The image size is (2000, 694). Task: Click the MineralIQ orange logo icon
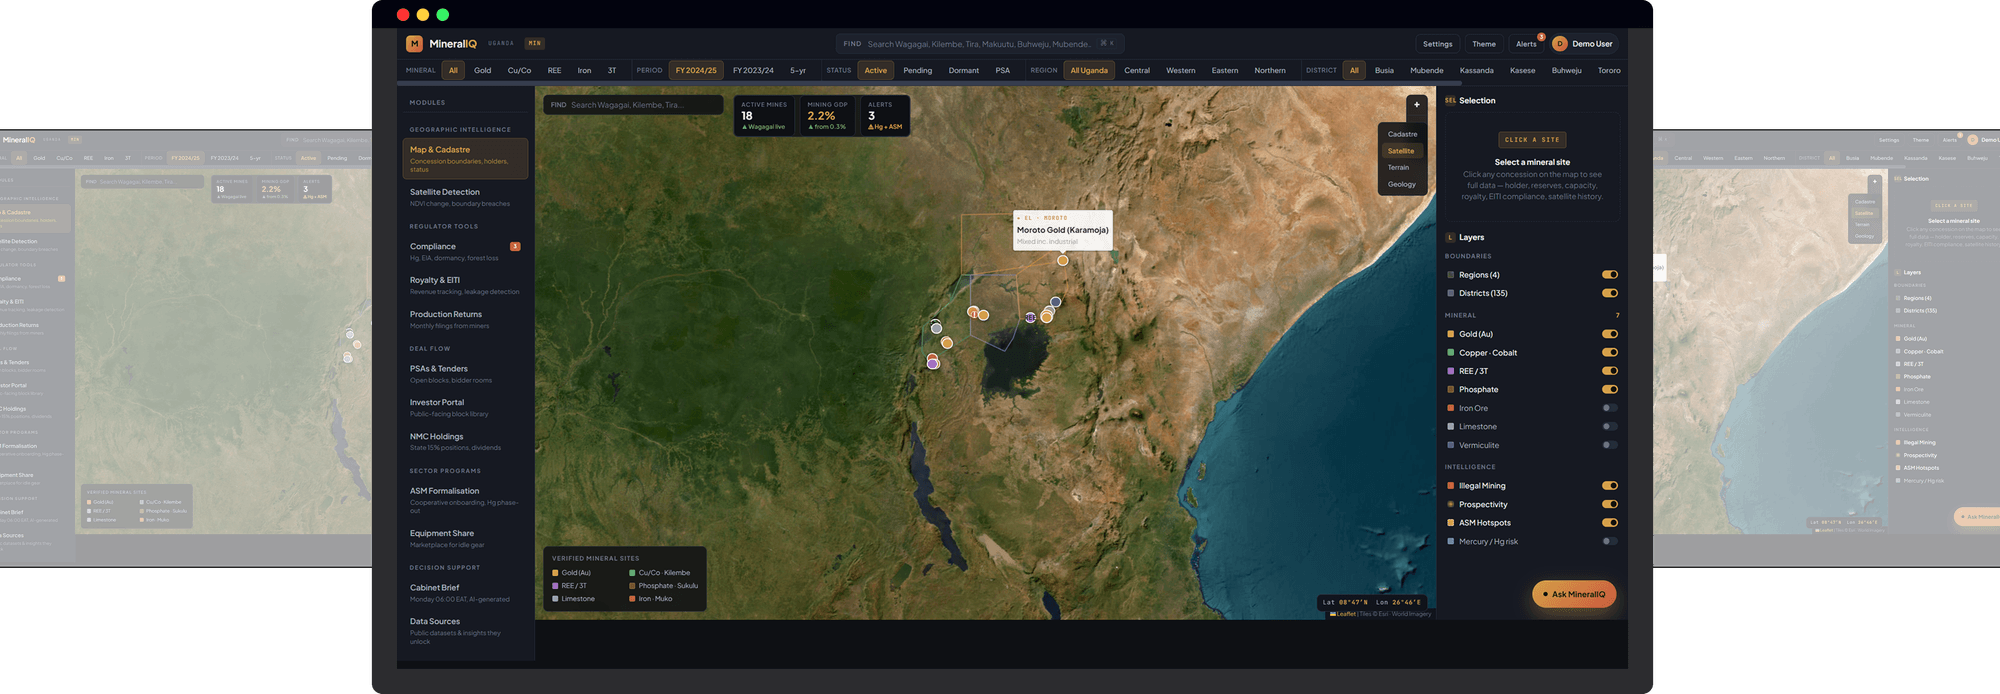[414, 44]
